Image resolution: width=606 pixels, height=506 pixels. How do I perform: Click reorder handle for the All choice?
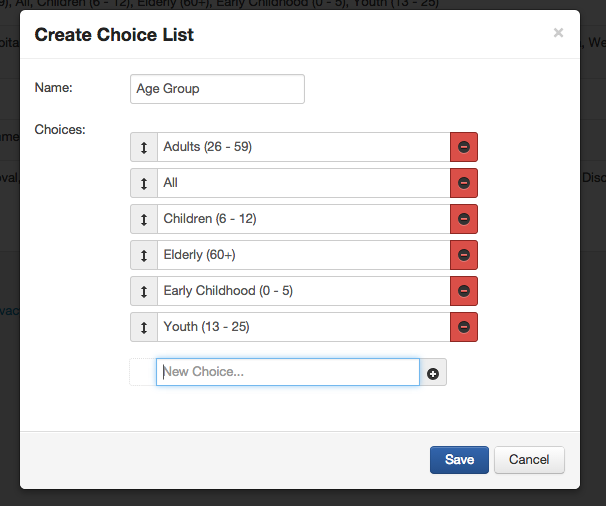pyautogui.click(x=144, y=183)
